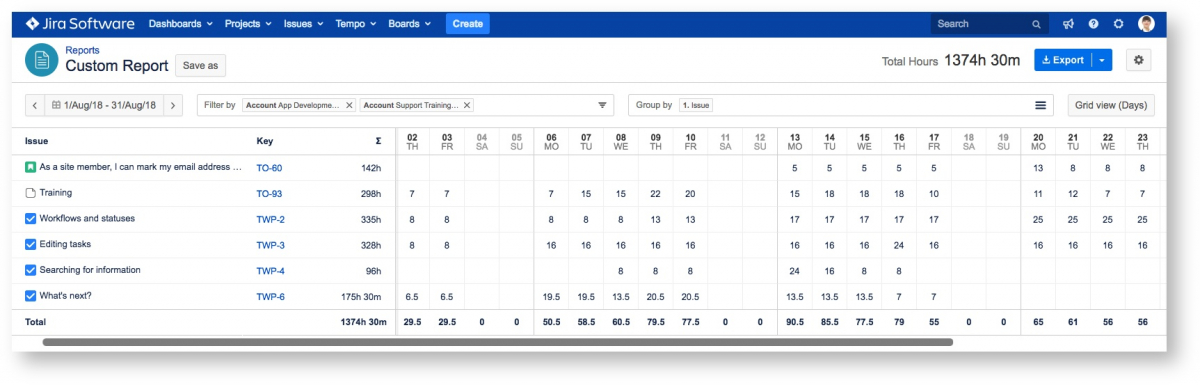Remove the Account App Development filter tag

point(349,105)
